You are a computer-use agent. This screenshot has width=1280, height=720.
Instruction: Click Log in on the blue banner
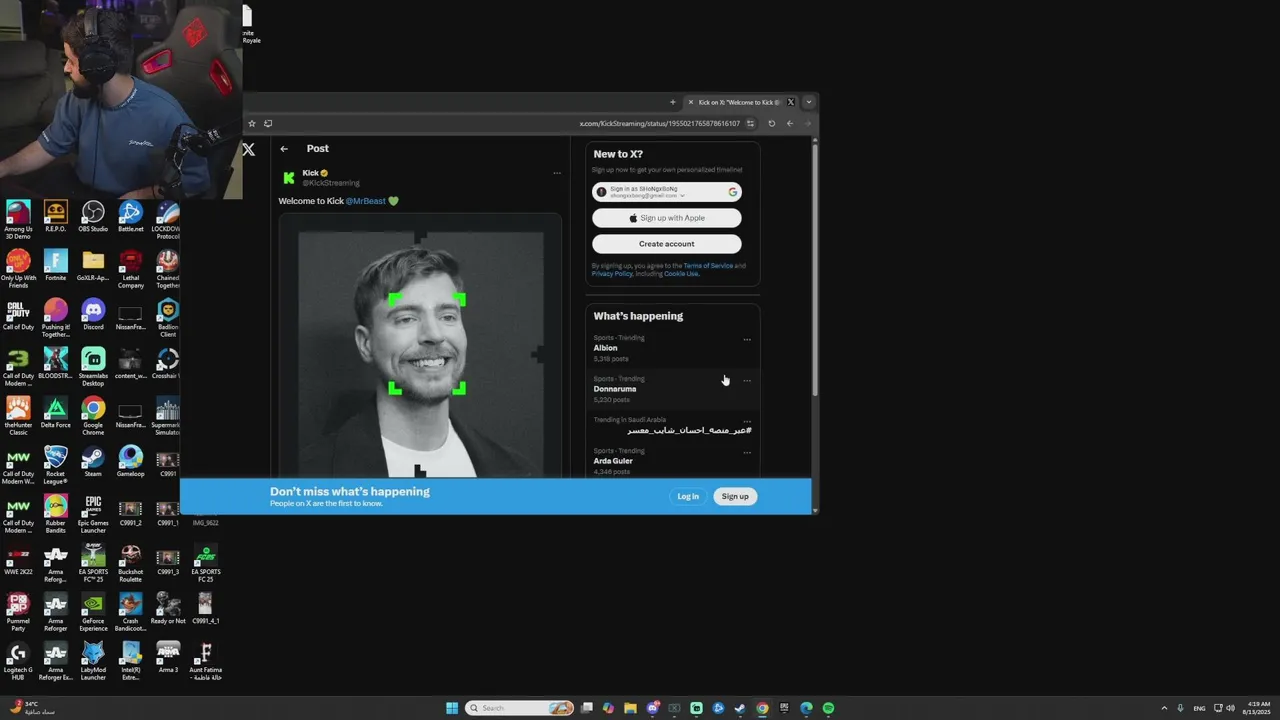pyautogui.click(x=688, y=496)
